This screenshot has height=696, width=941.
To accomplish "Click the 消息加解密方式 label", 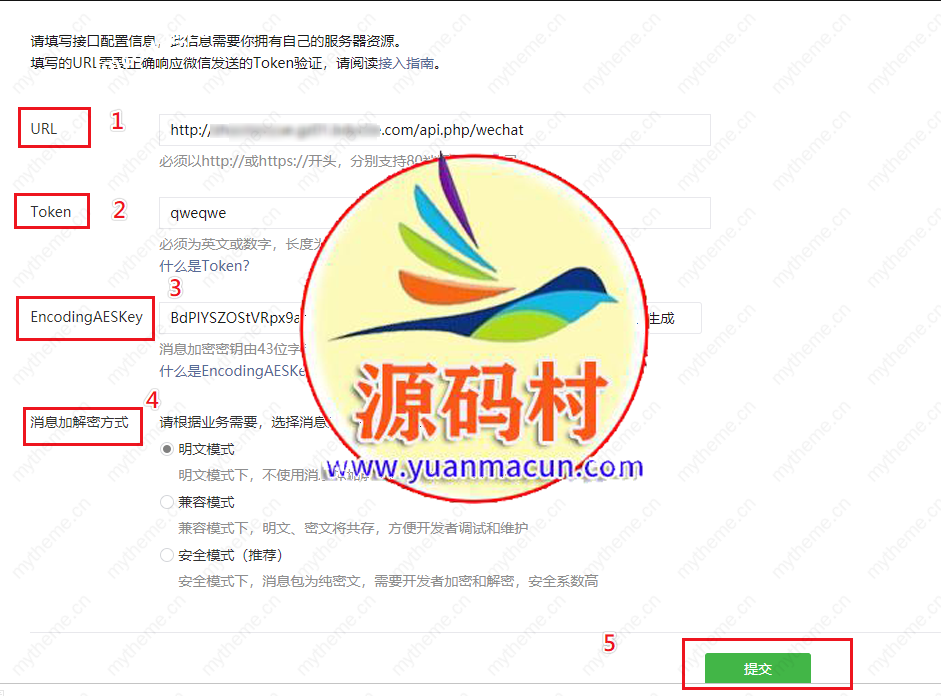I will [x=79, y=422].
